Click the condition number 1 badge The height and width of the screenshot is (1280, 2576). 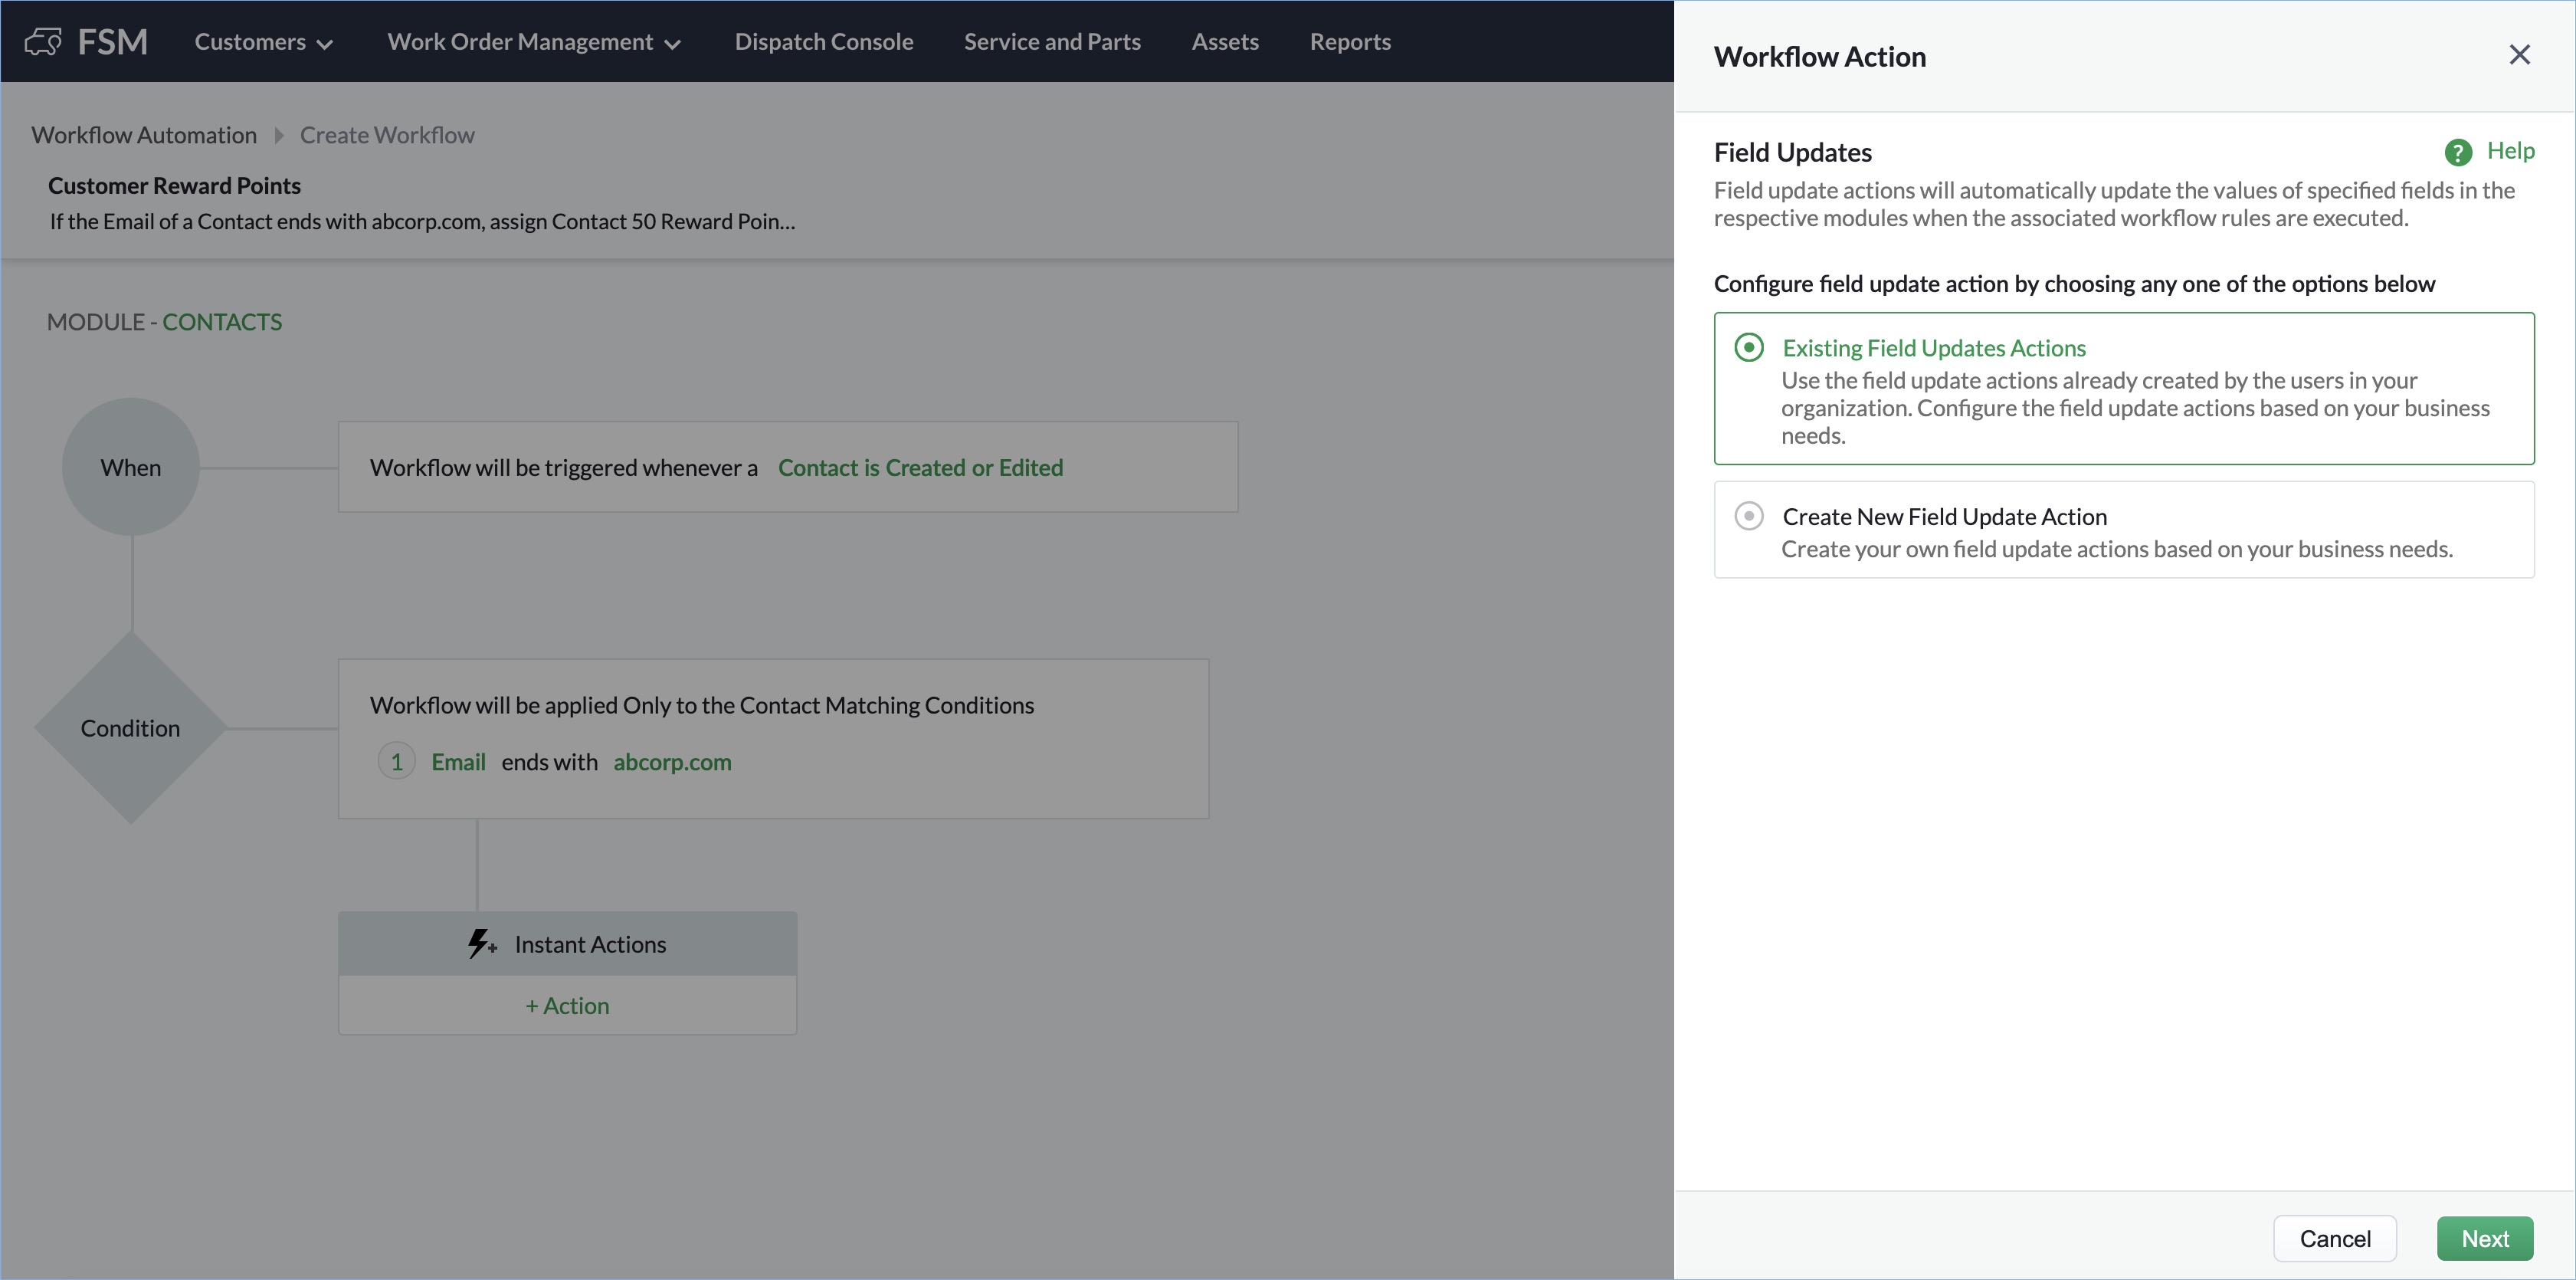pos(397,762)
